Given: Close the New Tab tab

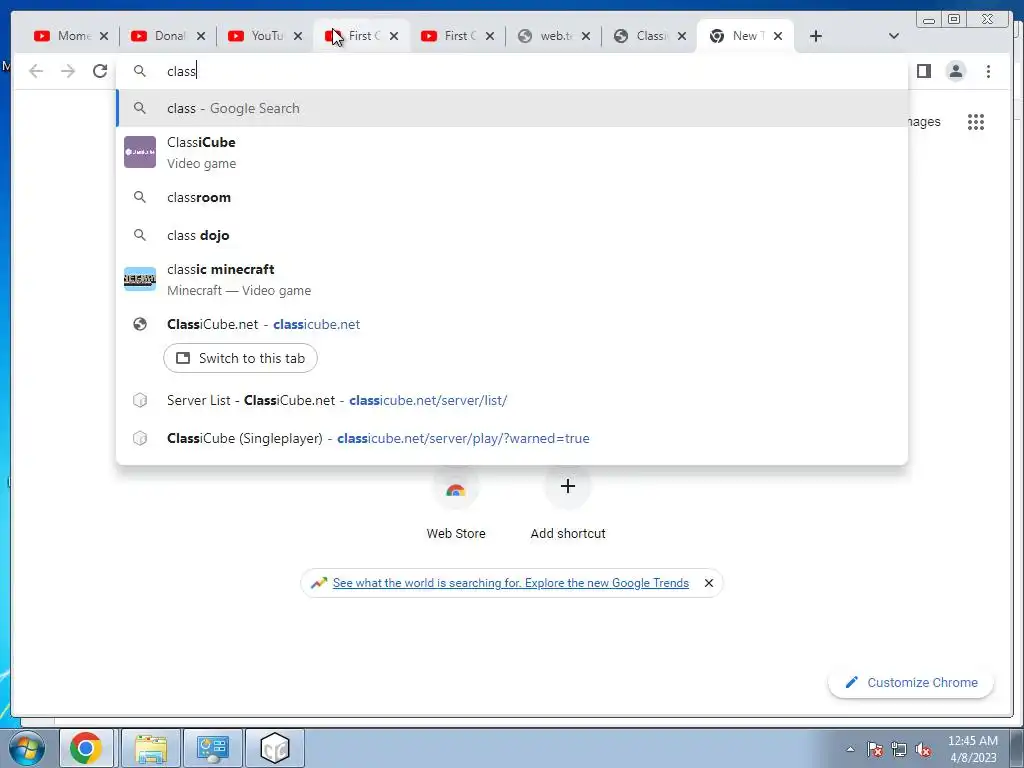Looking at the screenshot, I should [x=778, y=36].
